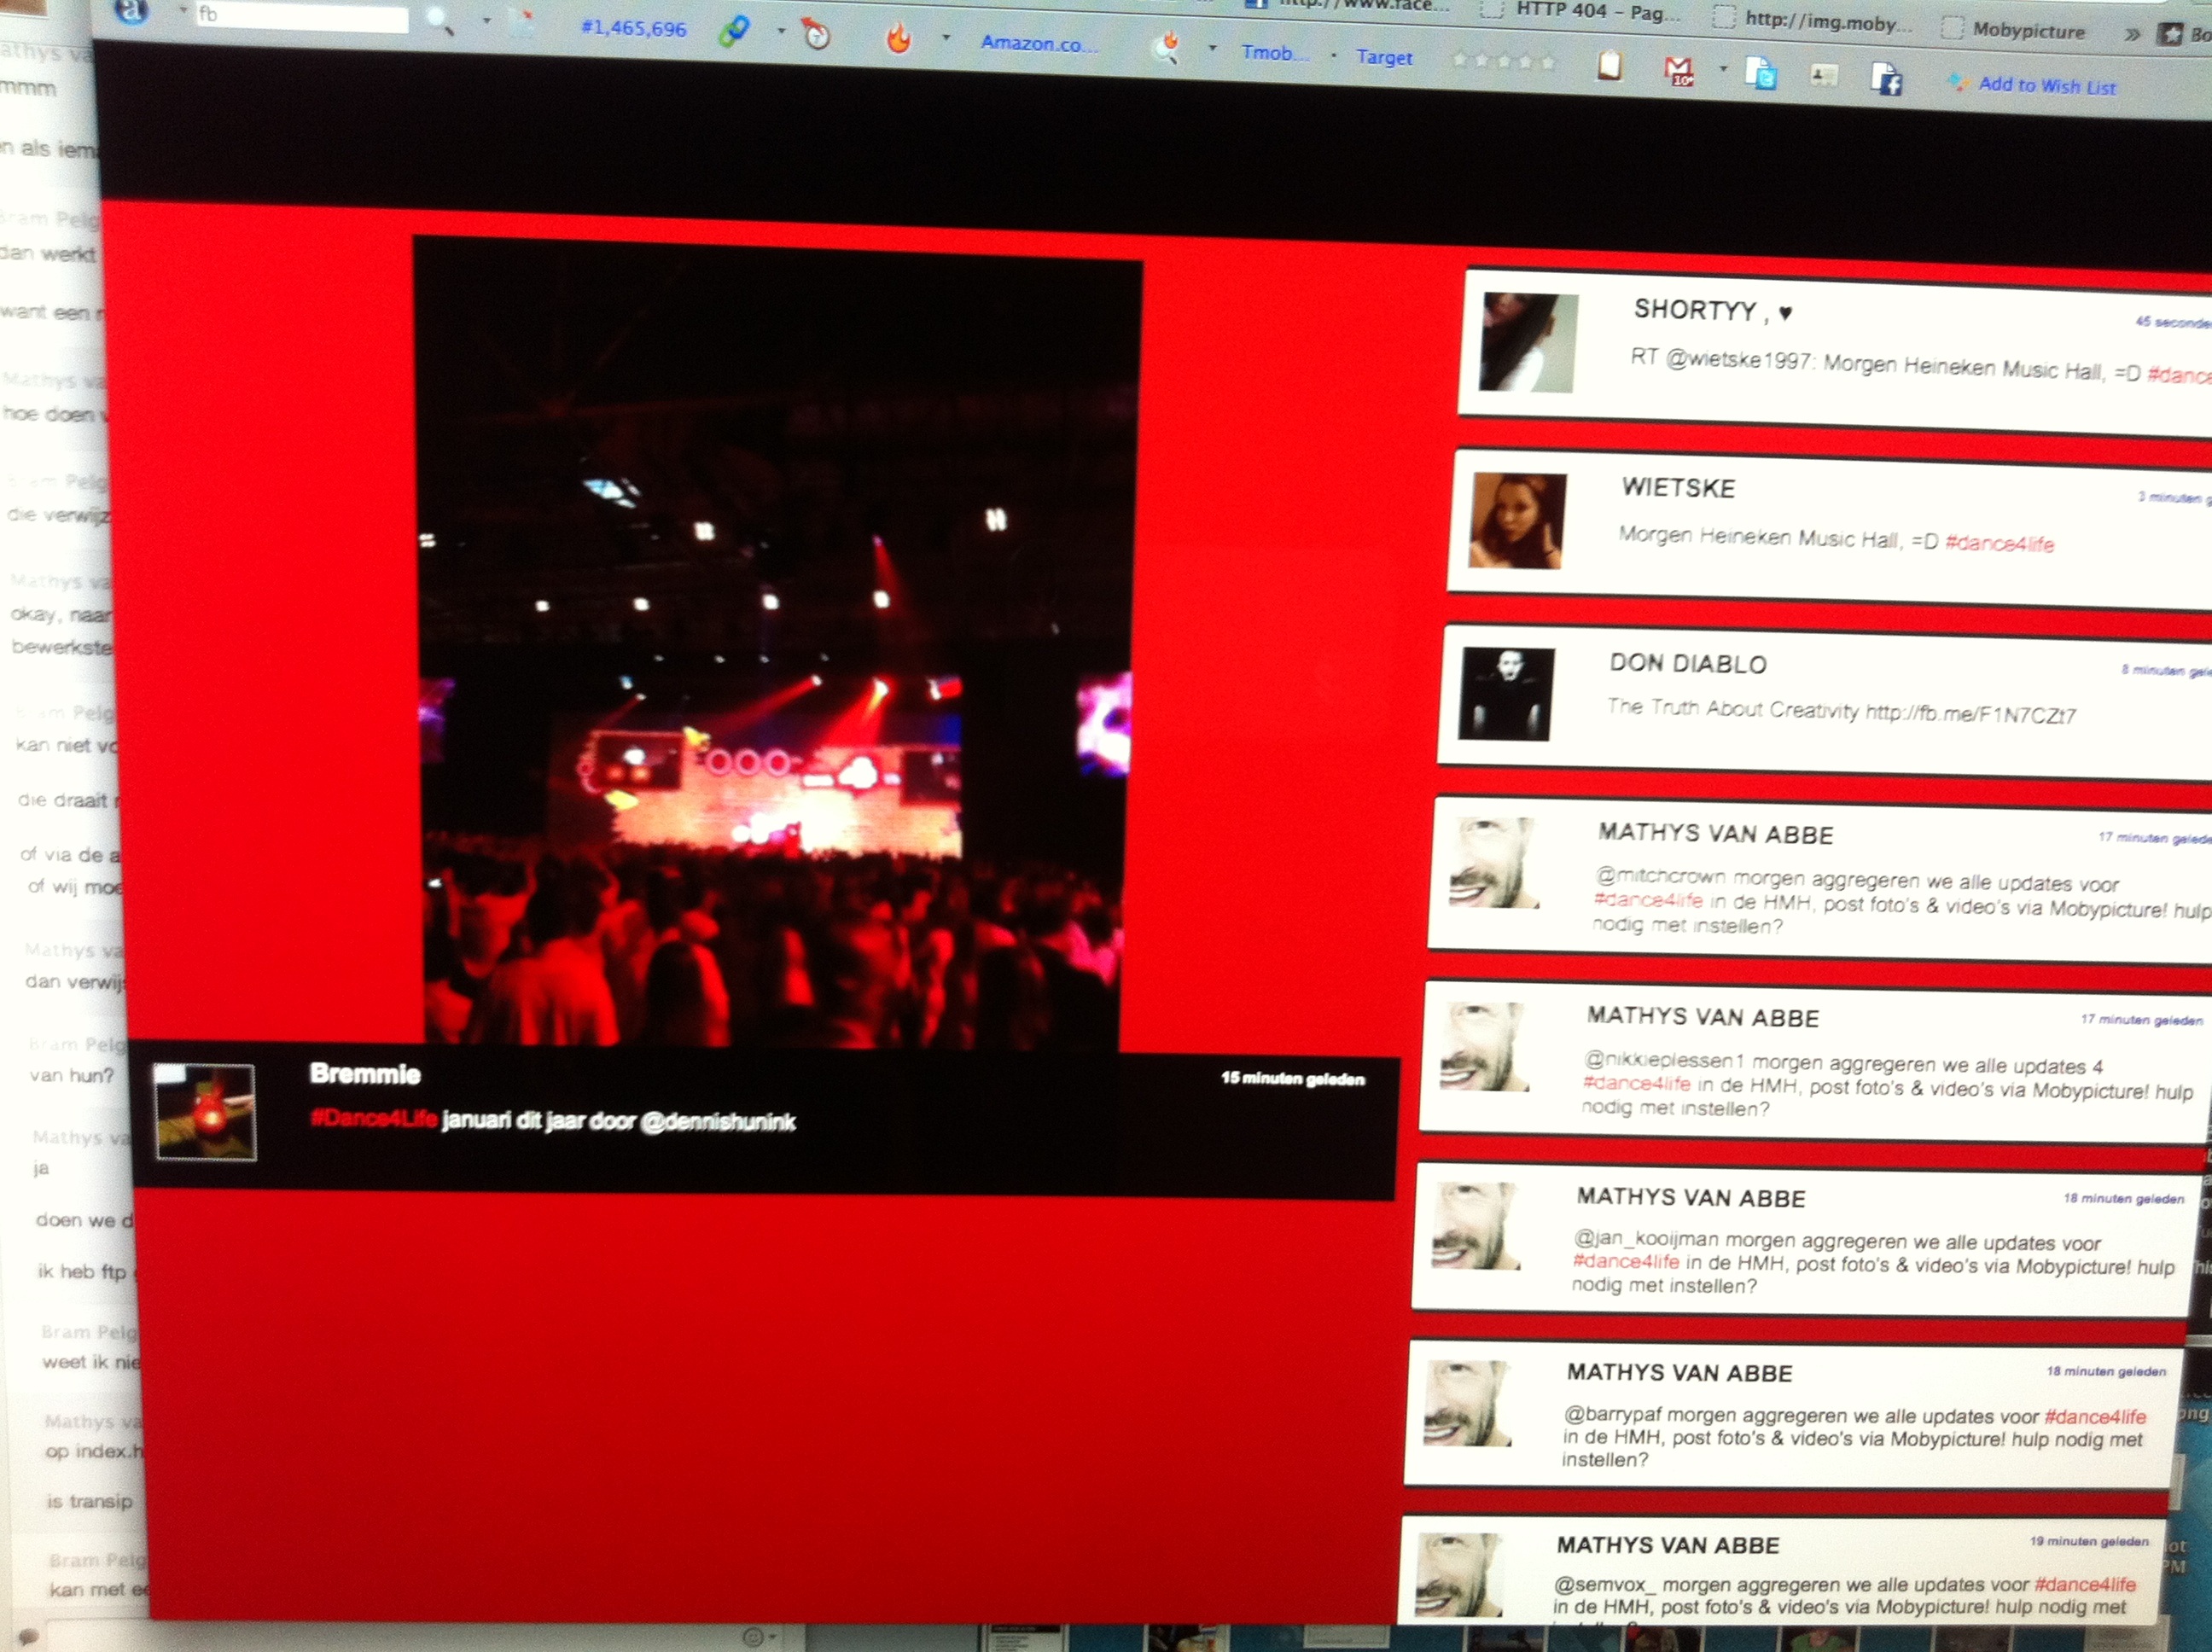Click the green chain link icon
2212x1652 pixels.
[x=735, y=32]
